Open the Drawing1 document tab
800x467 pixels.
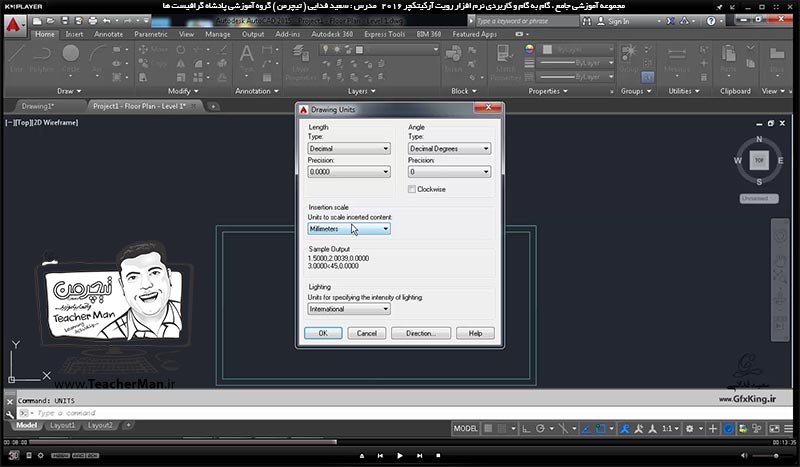click(x=38, y=106)
